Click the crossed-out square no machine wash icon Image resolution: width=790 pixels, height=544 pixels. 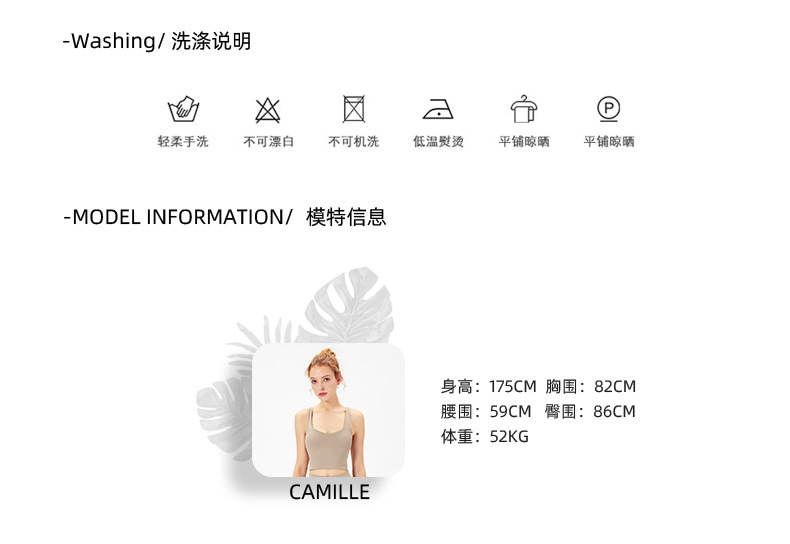[354, 108]
